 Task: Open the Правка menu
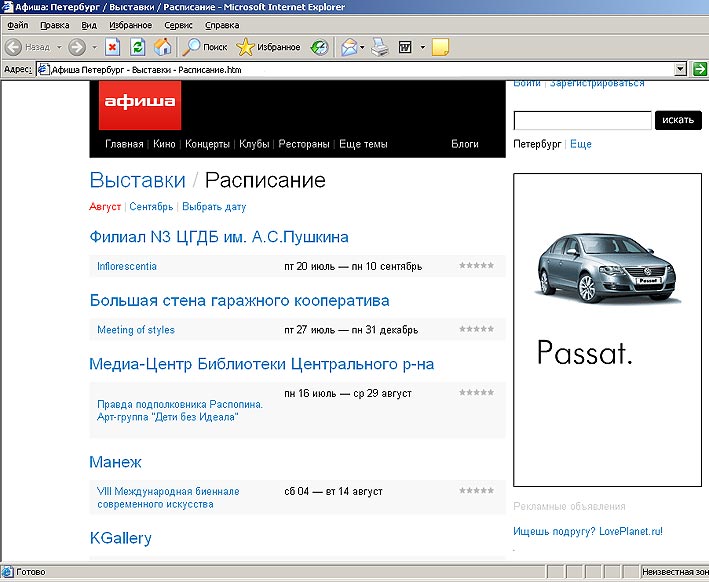tap(55, 25)
